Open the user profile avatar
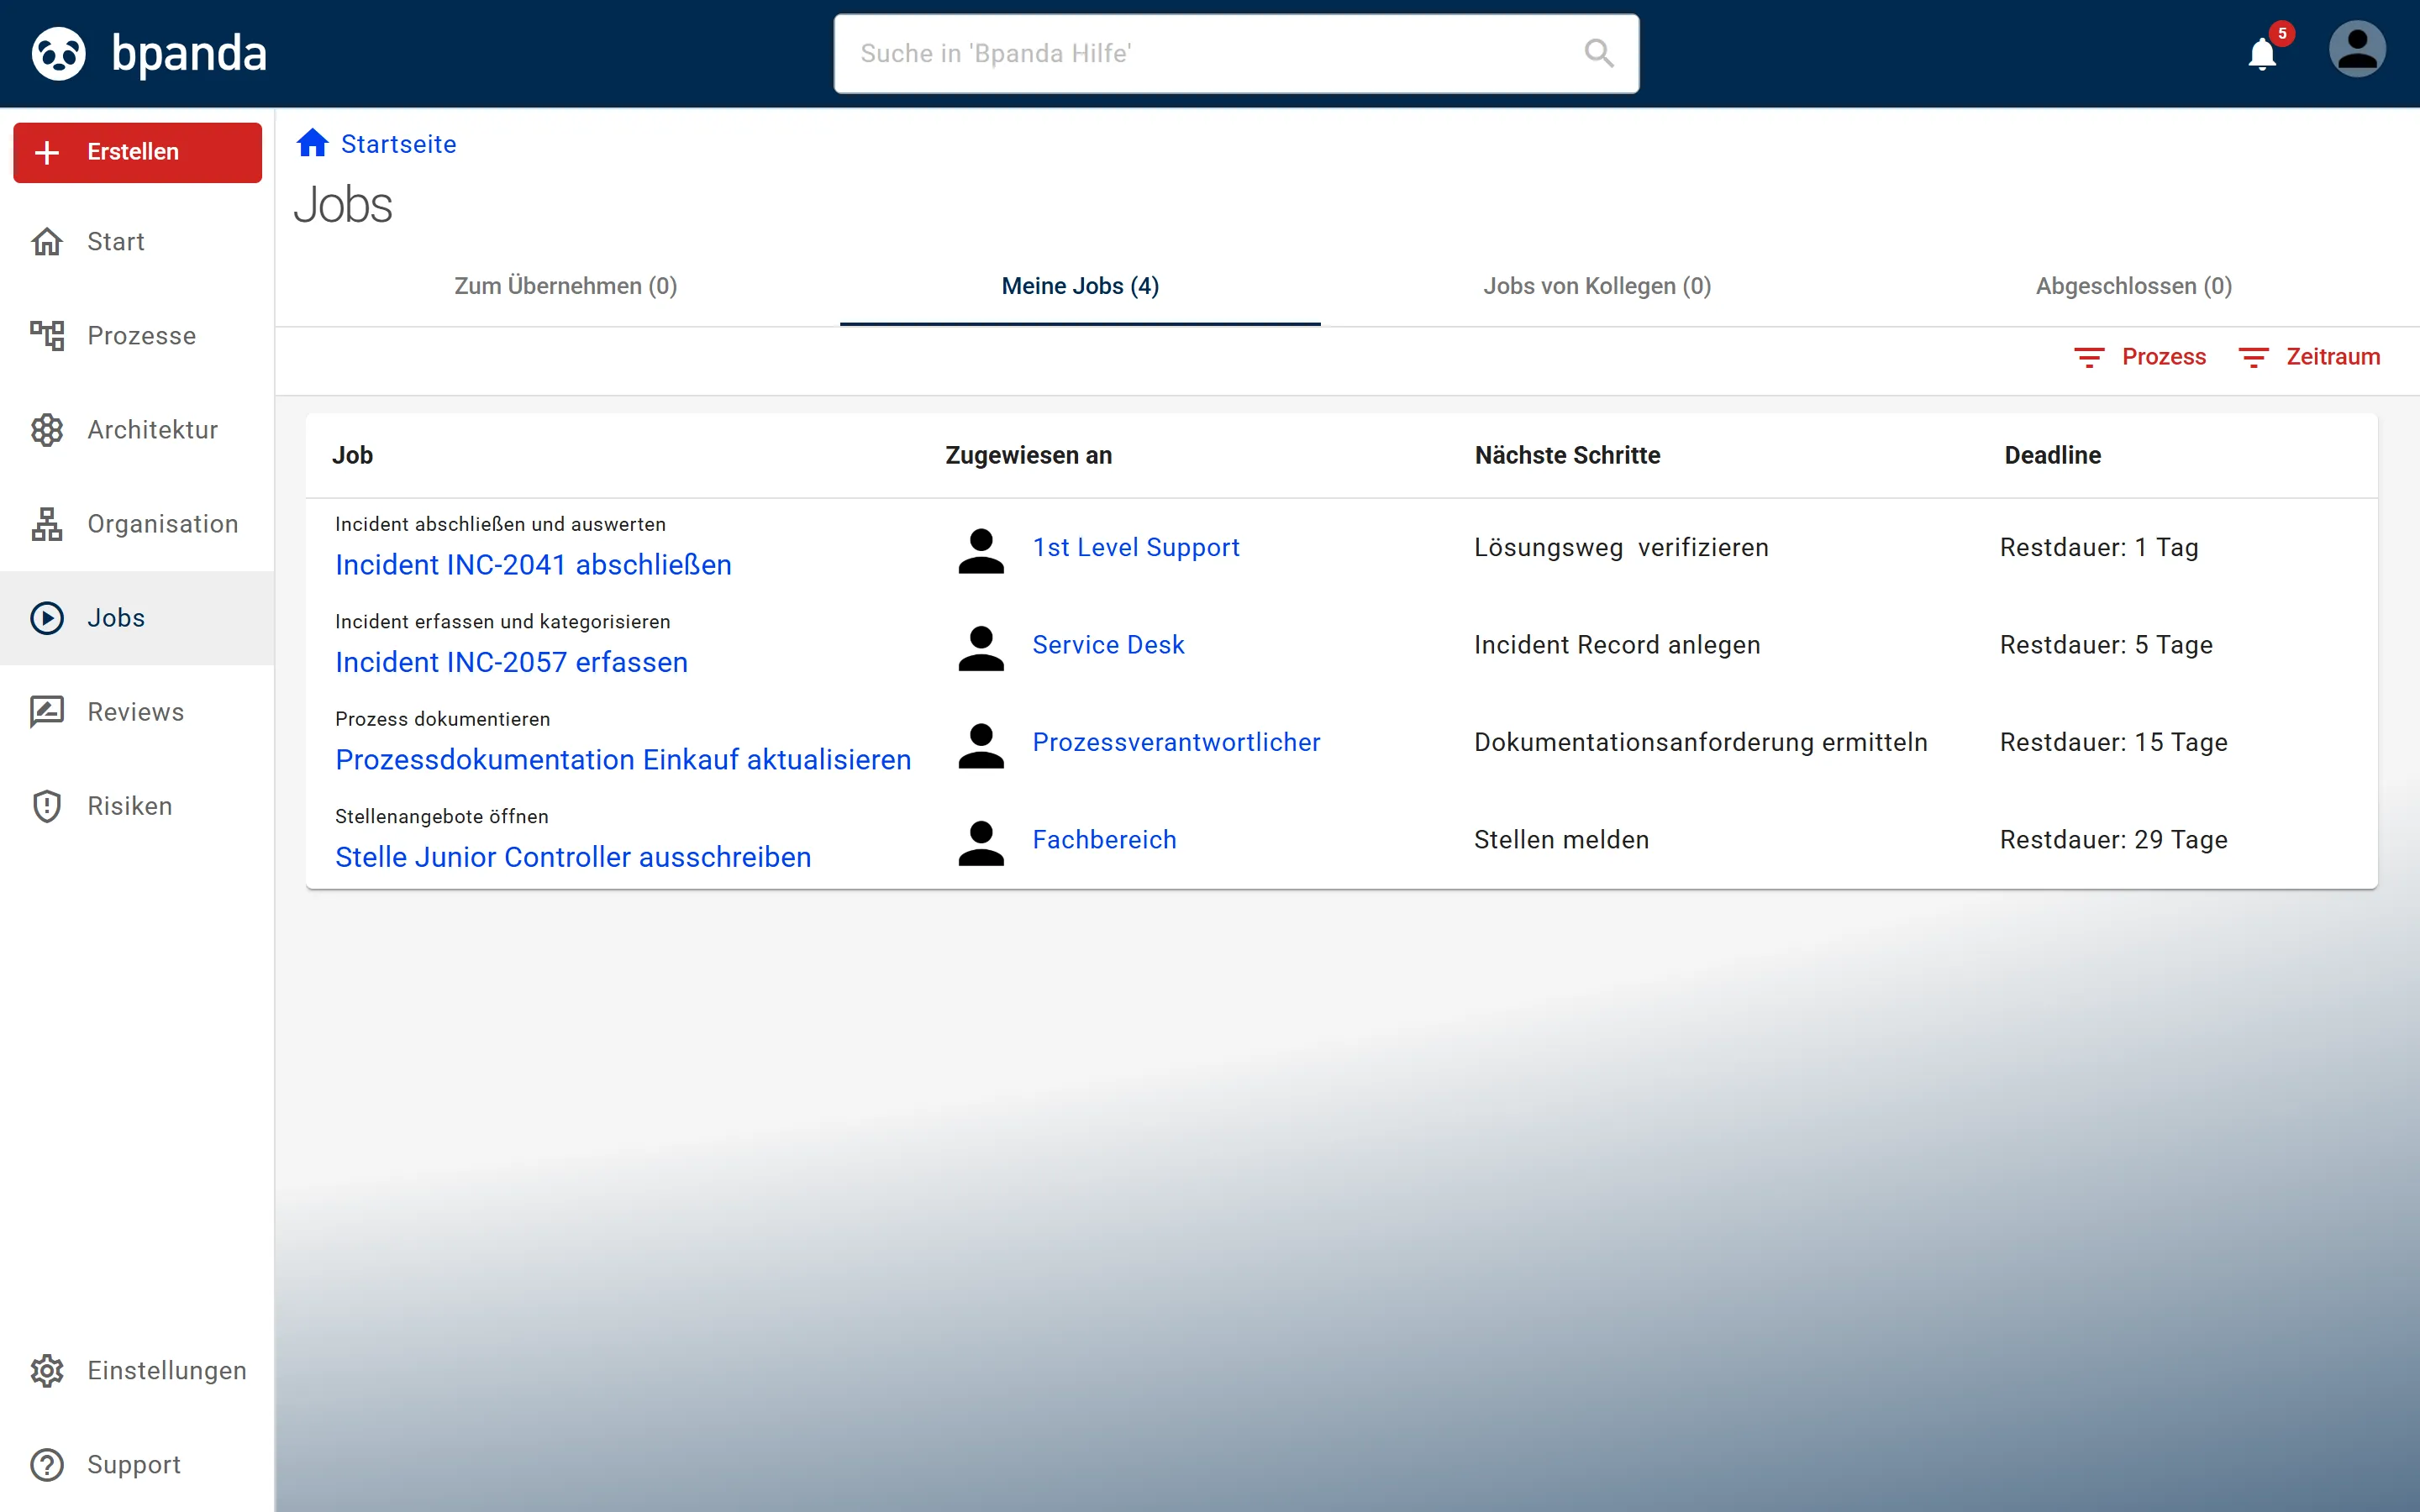The width and height of the screenshot is (2420, 1512). [2357, 50]
